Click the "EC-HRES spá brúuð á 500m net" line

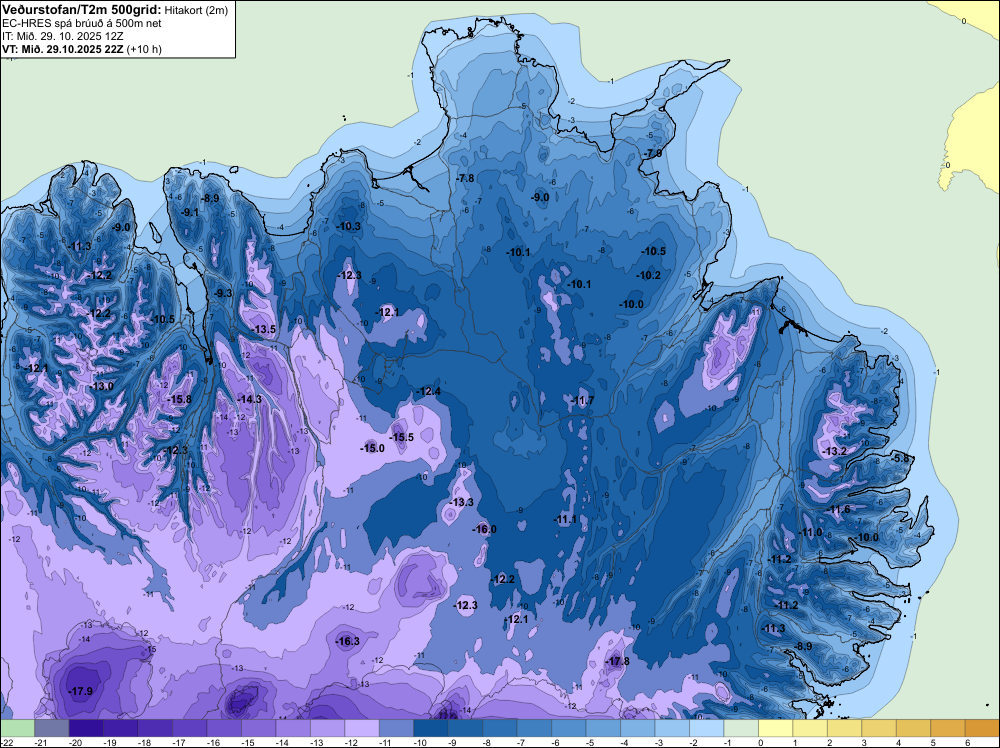click(x=82, y=23)
